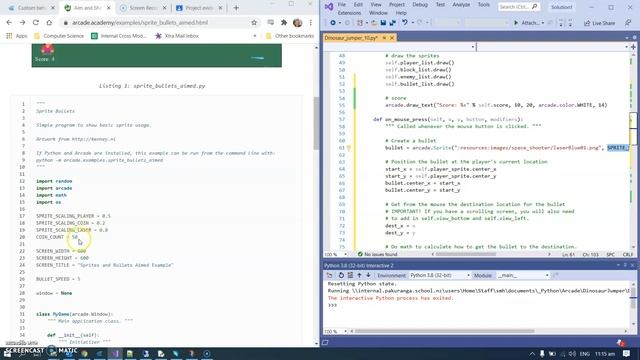This screenshot has width=640, height=360.
Task: Open a new Chrome tab
Action: point(236,8)
